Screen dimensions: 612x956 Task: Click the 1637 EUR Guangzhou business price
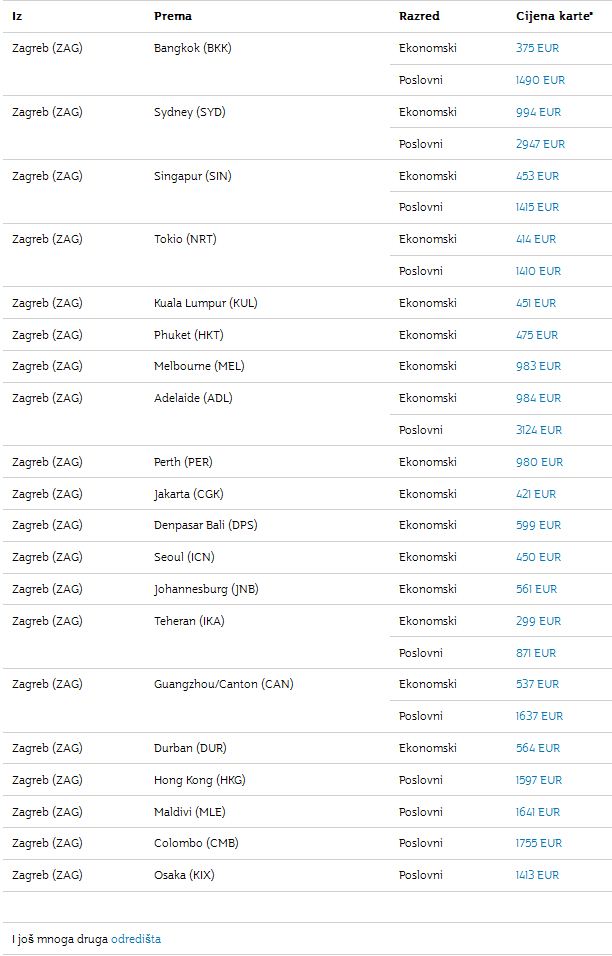pyautogui.click(x=539, y=716)
